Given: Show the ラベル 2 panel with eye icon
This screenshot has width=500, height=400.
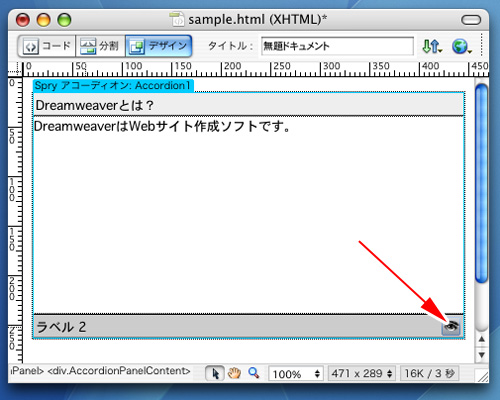Looking at the screenshot, I should pyautogui.click(x=451, y=326).
